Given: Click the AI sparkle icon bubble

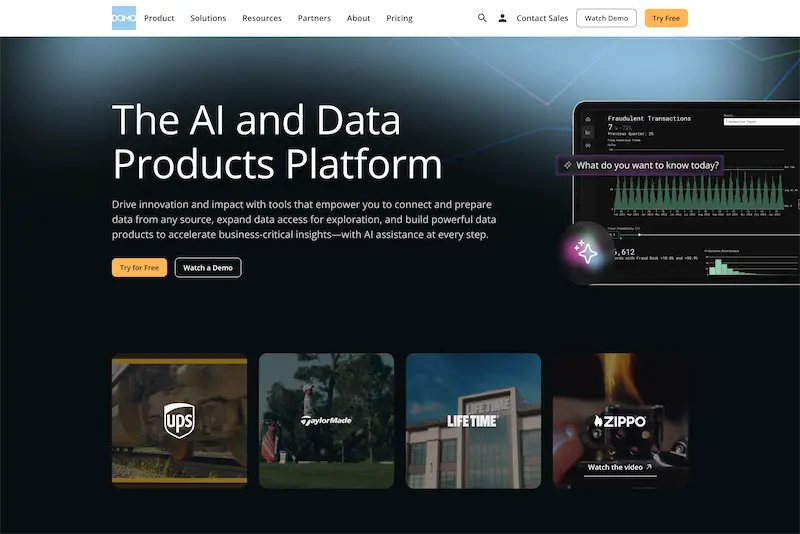Looking at the screenshot, I should (x=586, y=252).
